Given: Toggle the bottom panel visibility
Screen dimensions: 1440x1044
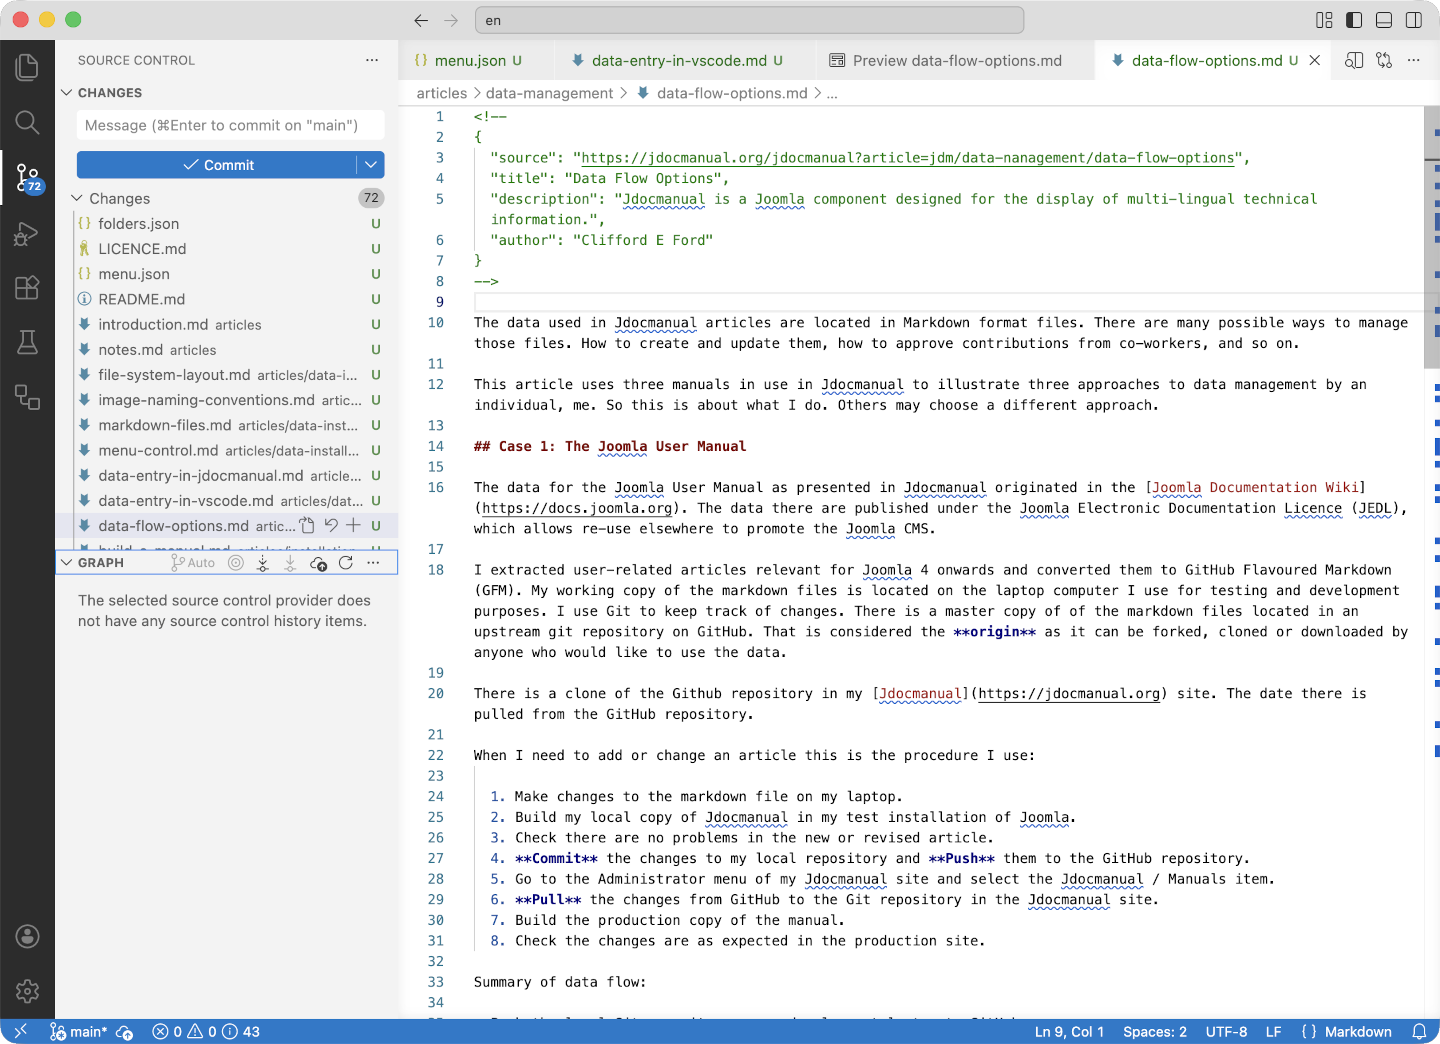Looking at the screenshot, I should point(1384,20).
